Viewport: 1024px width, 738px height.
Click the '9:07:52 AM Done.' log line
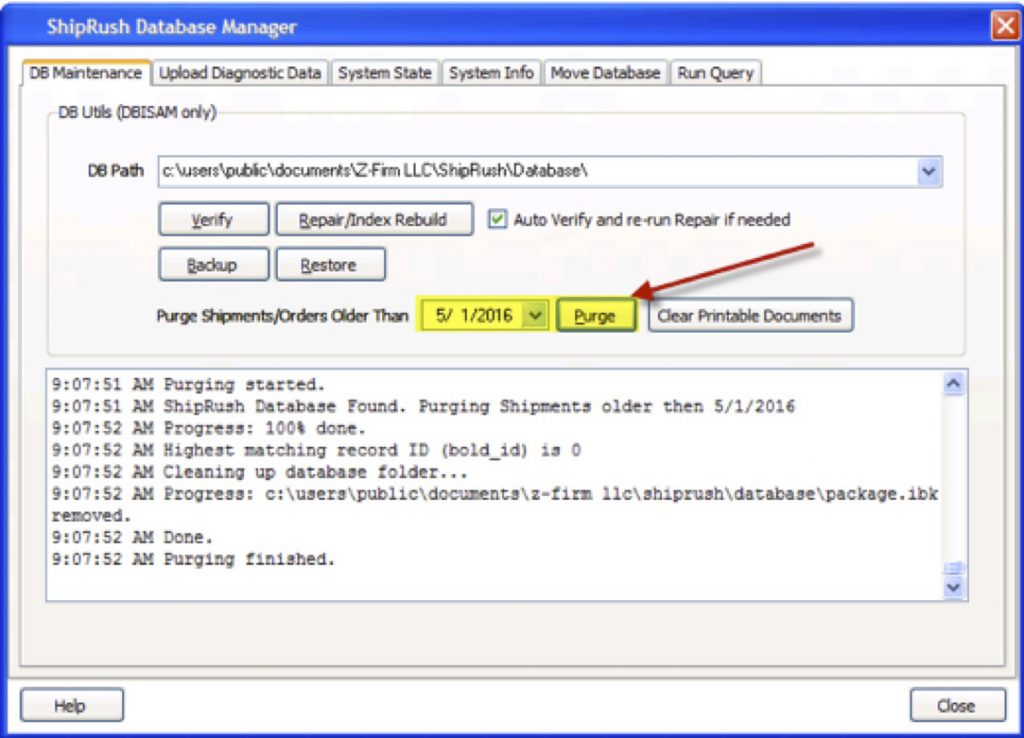tap(132, 537)
